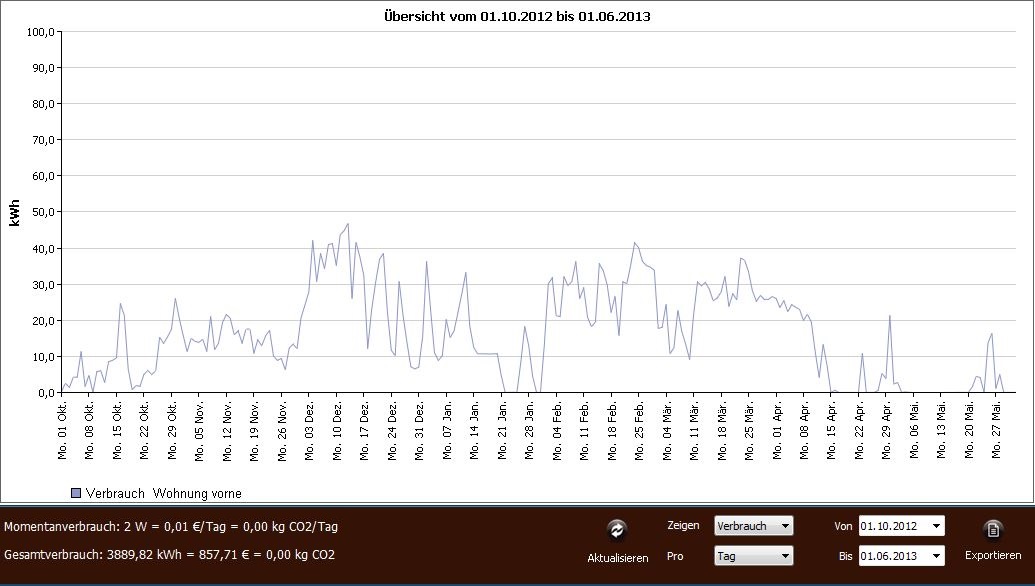Viewport: 1035px width, 586px height.
Task: Expand the Von date picker arrow
Action: (x=935, y=525)
